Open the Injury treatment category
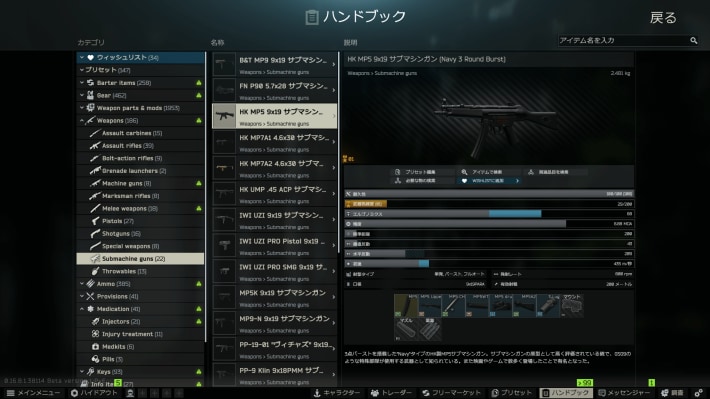This screenshot has height=399, width=710. (140, 334)
